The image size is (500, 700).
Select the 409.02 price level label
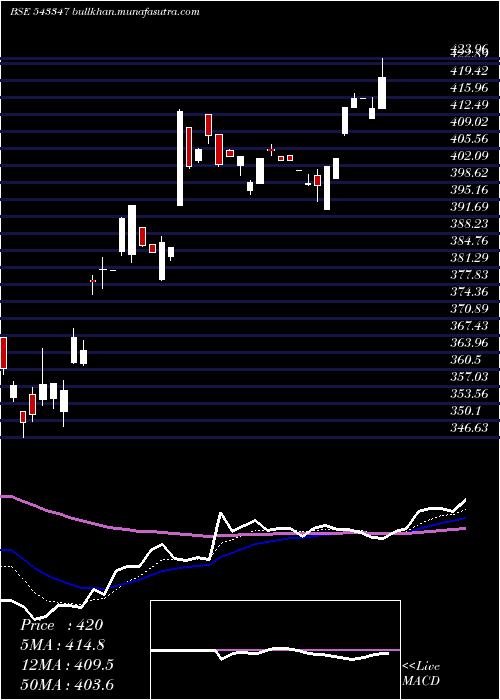[x=469, y=122]
